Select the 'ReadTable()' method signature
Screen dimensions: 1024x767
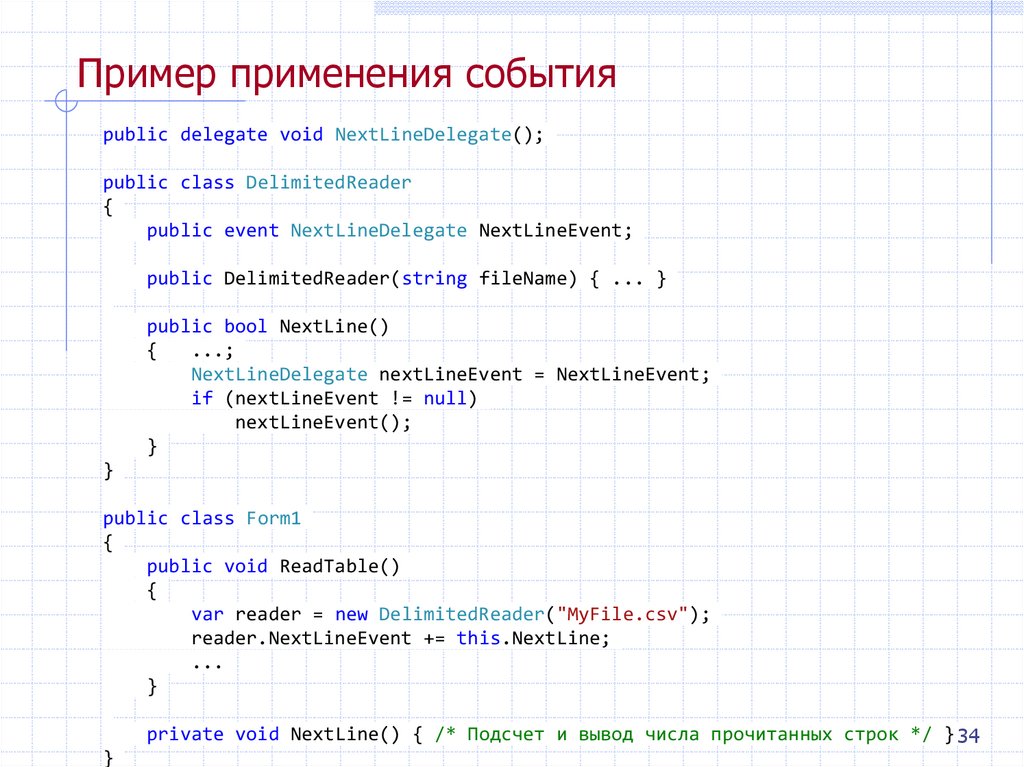pyautogui.click(x=273, y=566)
